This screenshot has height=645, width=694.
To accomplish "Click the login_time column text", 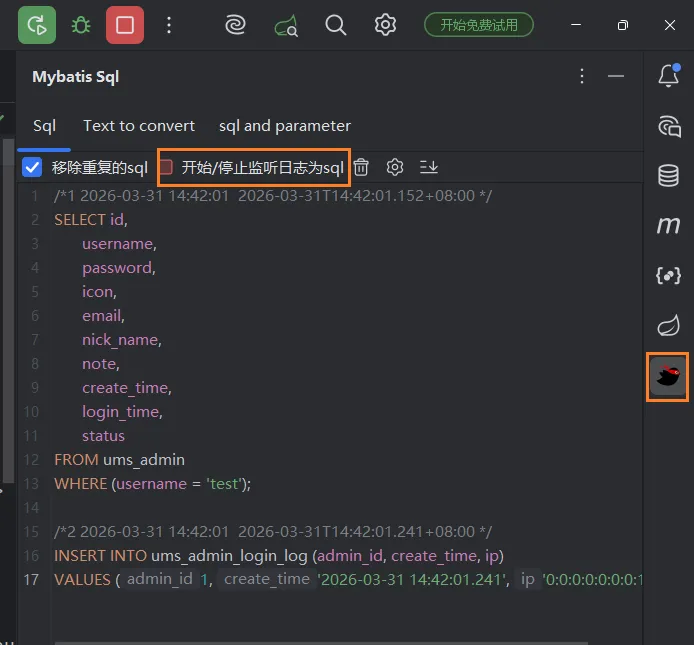I will 120,412.
